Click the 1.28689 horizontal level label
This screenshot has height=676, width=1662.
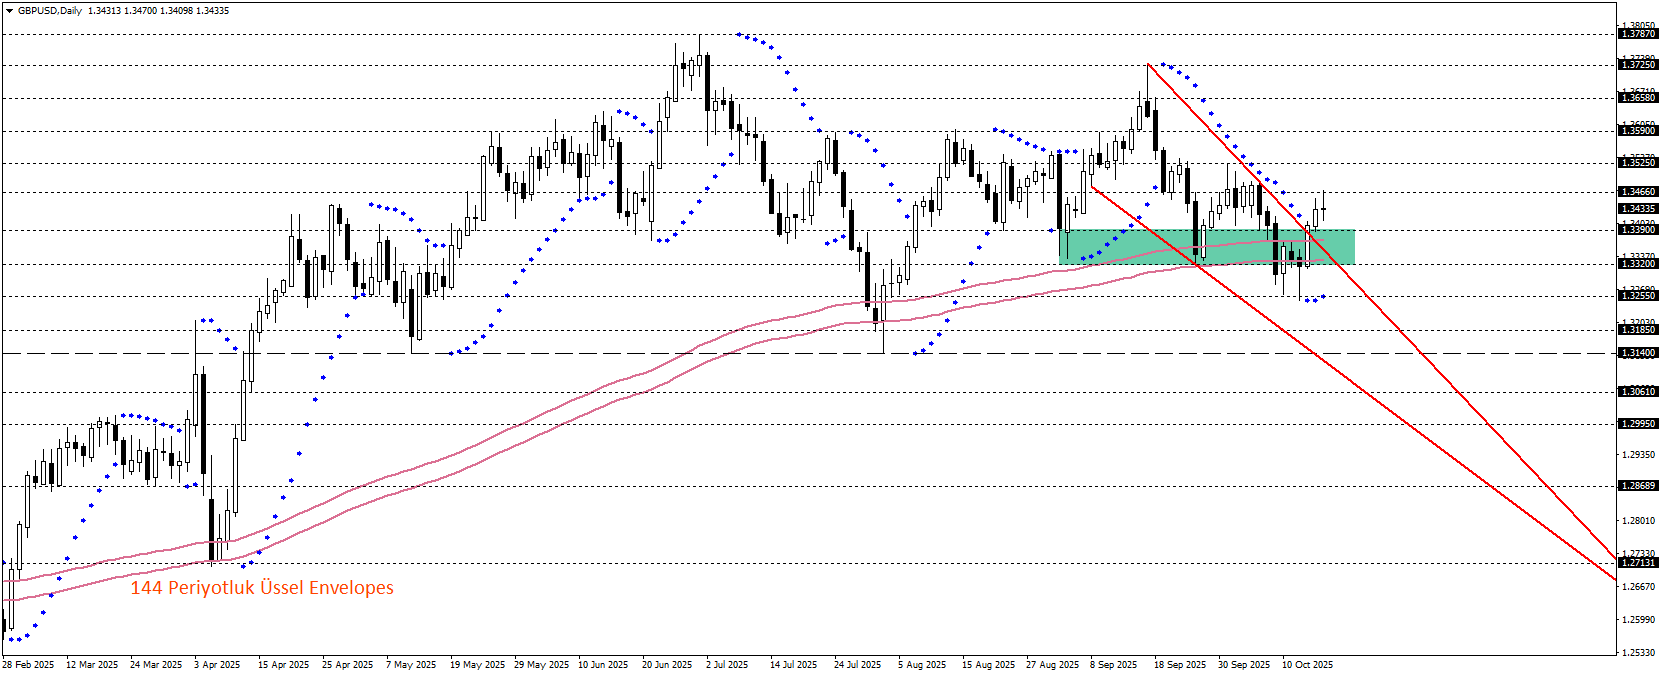point(1638,486)
